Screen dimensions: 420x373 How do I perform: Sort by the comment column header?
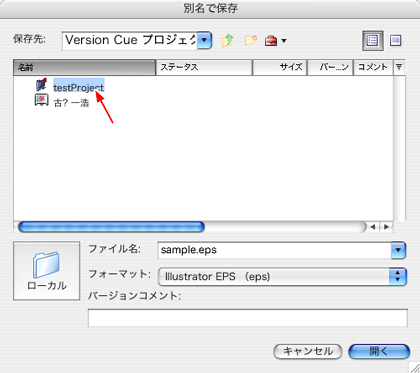(x=373, y=68)
